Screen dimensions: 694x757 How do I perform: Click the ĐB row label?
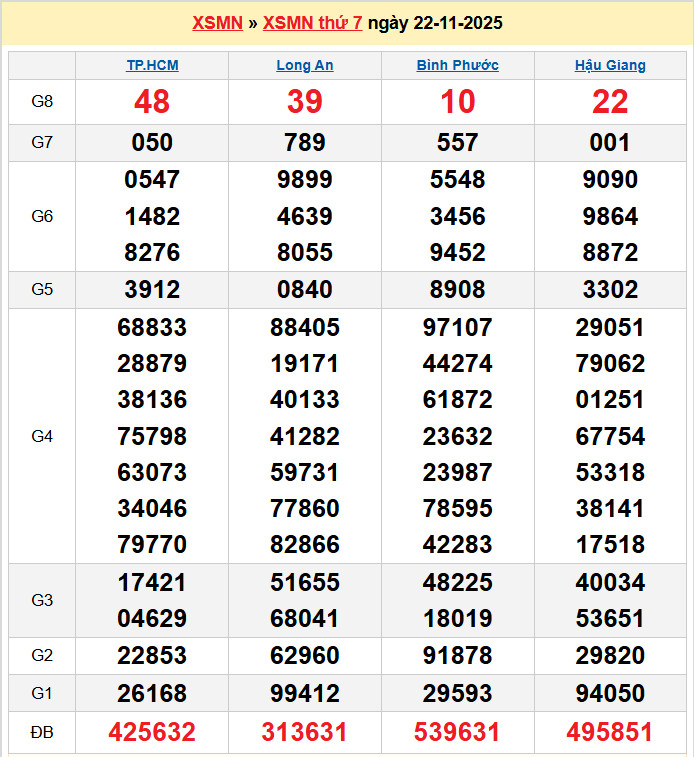tap(42, 733)
